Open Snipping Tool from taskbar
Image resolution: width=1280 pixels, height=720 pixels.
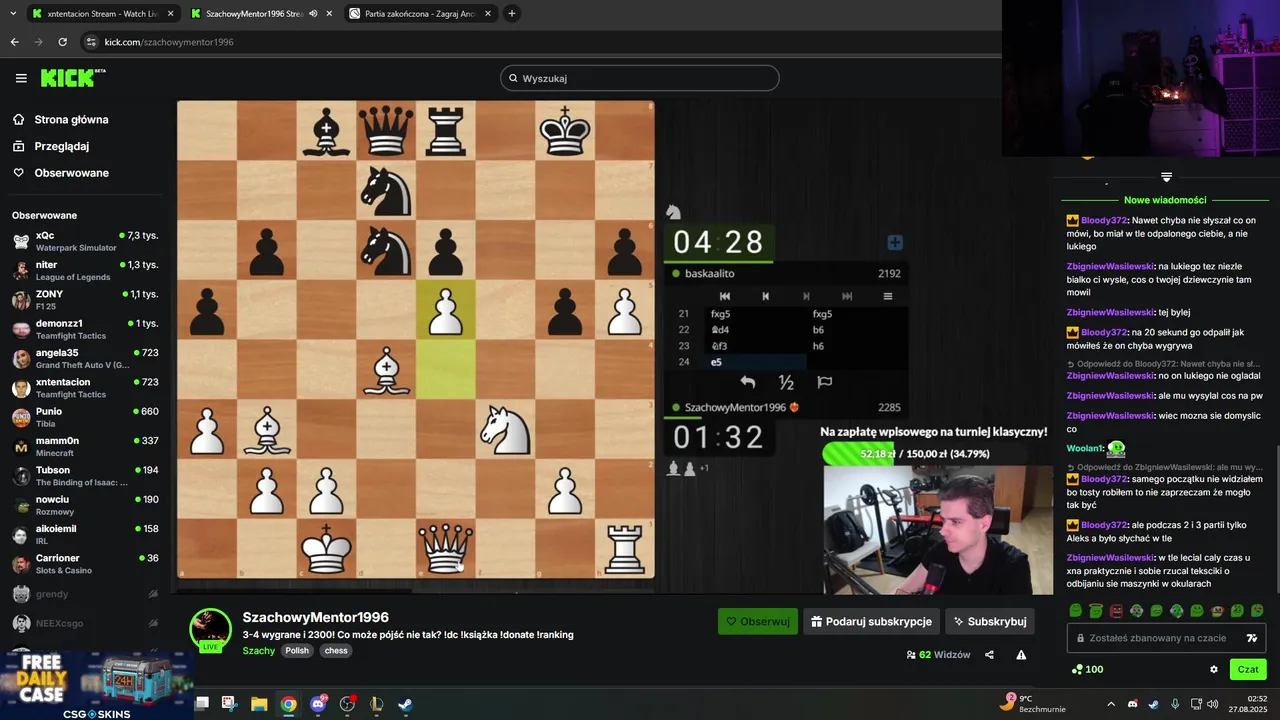pos(229,704)
